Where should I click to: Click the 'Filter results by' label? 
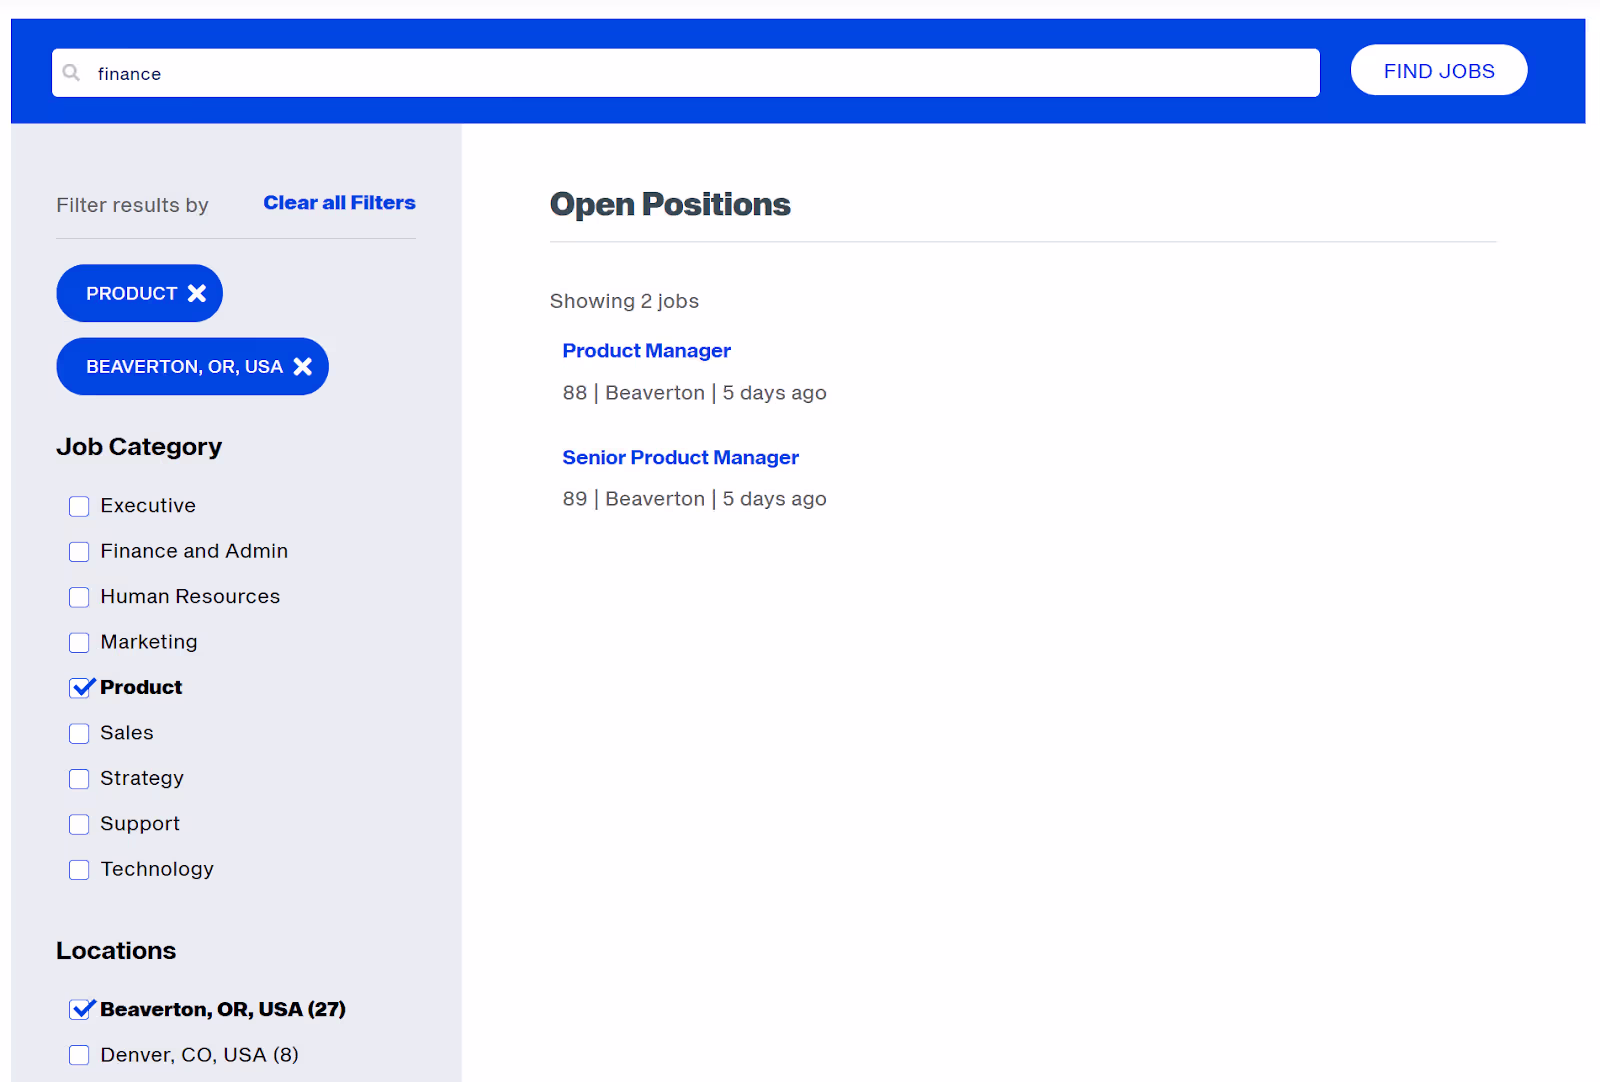(x=132, y=205)
